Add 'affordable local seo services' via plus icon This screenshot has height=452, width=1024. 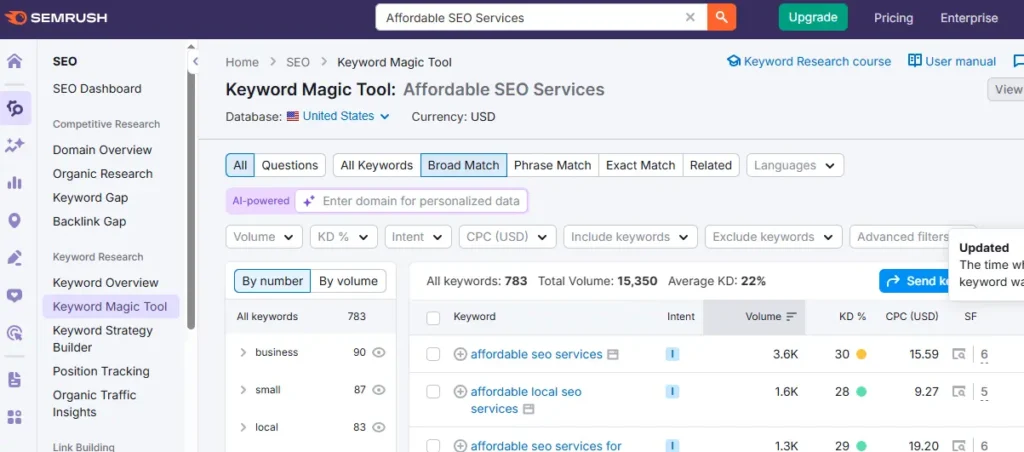click(x=460, y=392)
